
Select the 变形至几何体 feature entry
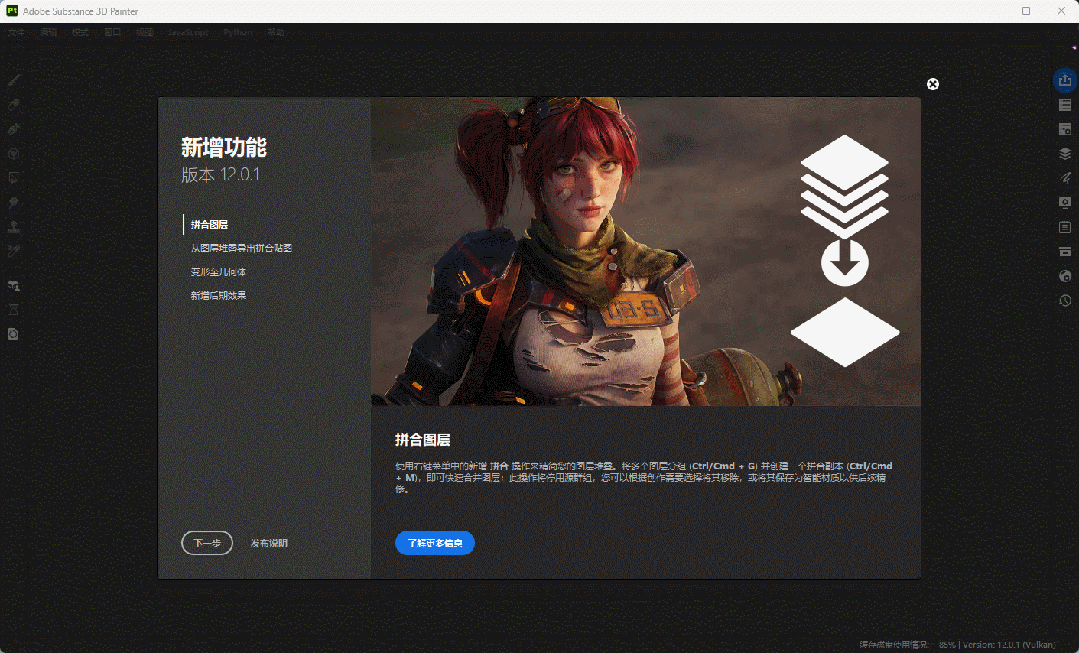[x=218, y=272]
